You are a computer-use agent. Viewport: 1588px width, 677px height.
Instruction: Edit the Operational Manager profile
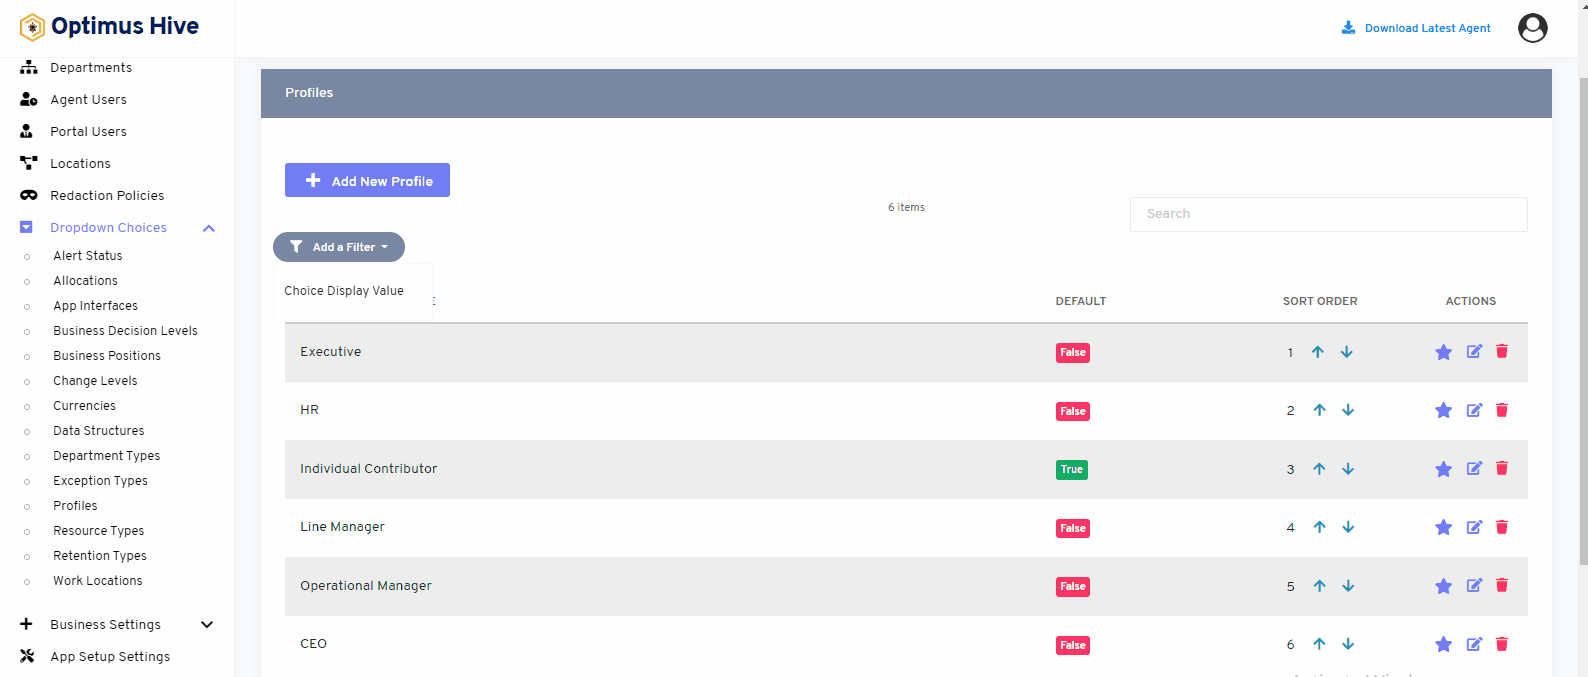coord(1474,585)
